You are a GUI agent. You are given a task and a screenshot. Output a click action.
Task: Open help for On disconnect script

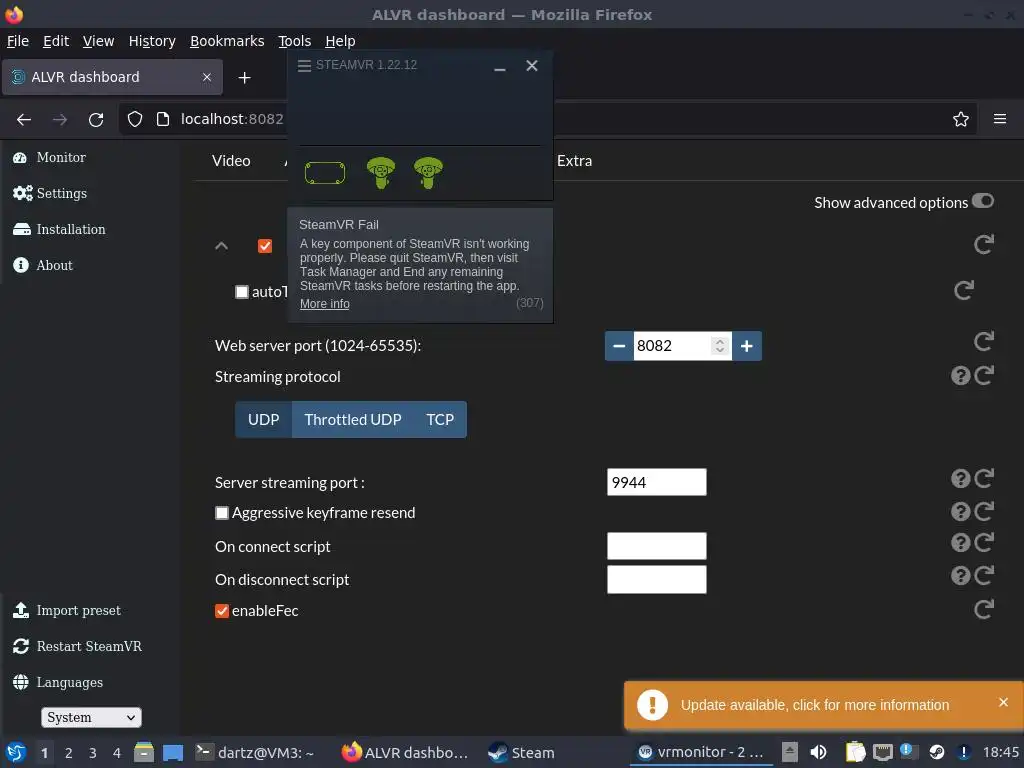point(961,575)
